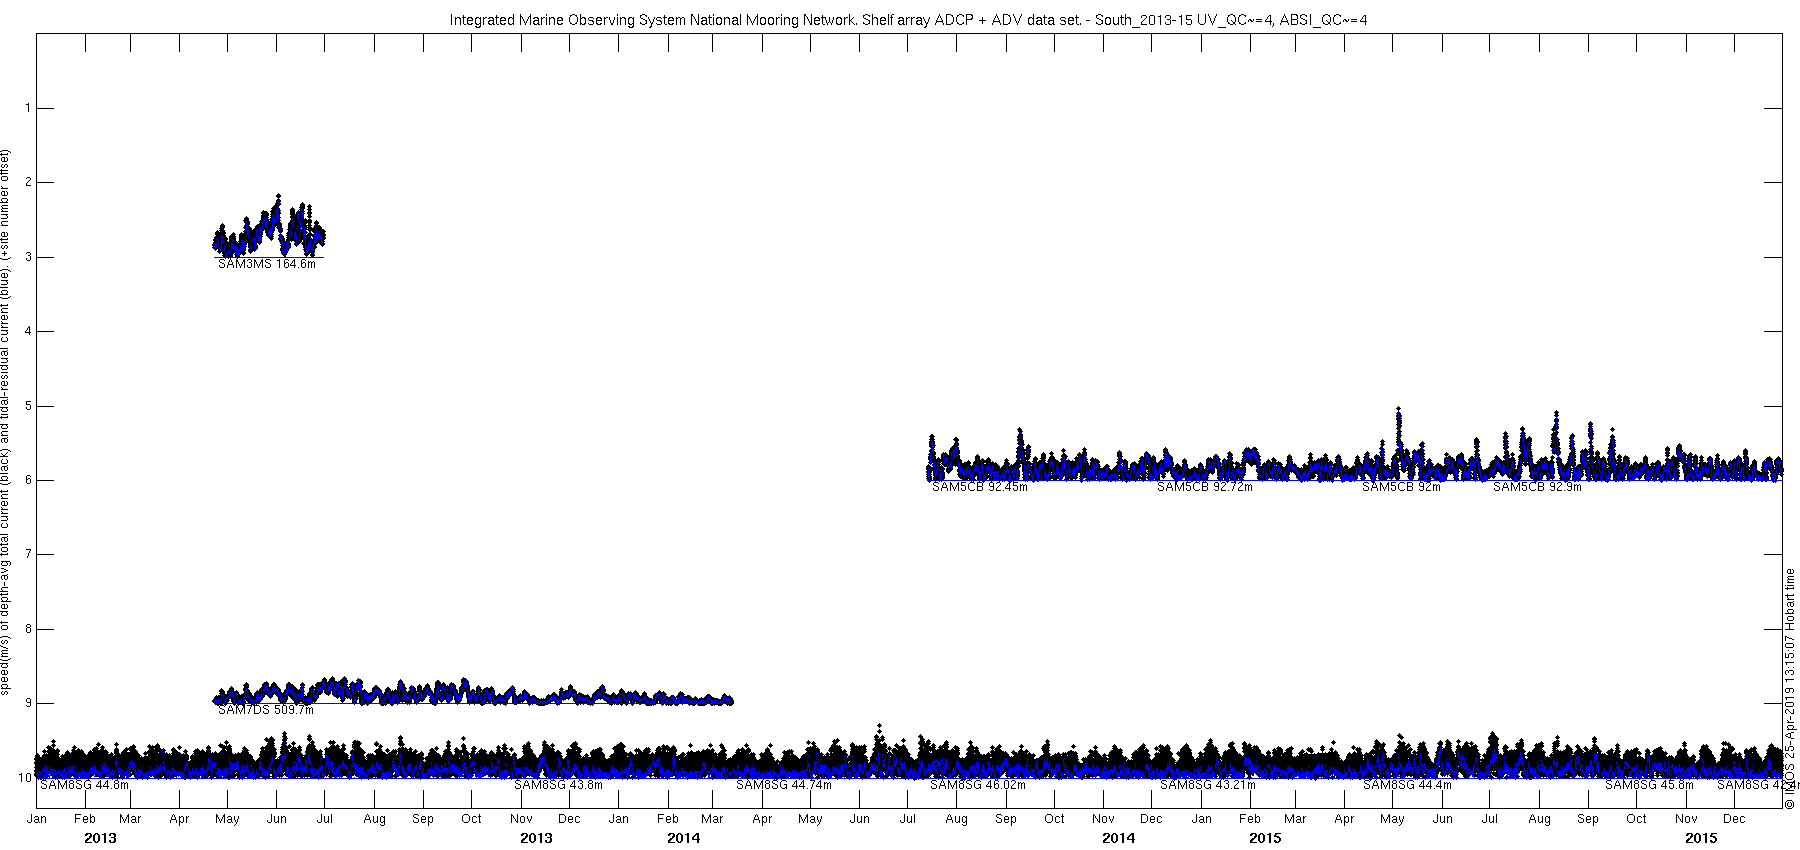1800x850 pixels.
Task: Click the y-axis tick label "9"
Action: click(29, 703)
